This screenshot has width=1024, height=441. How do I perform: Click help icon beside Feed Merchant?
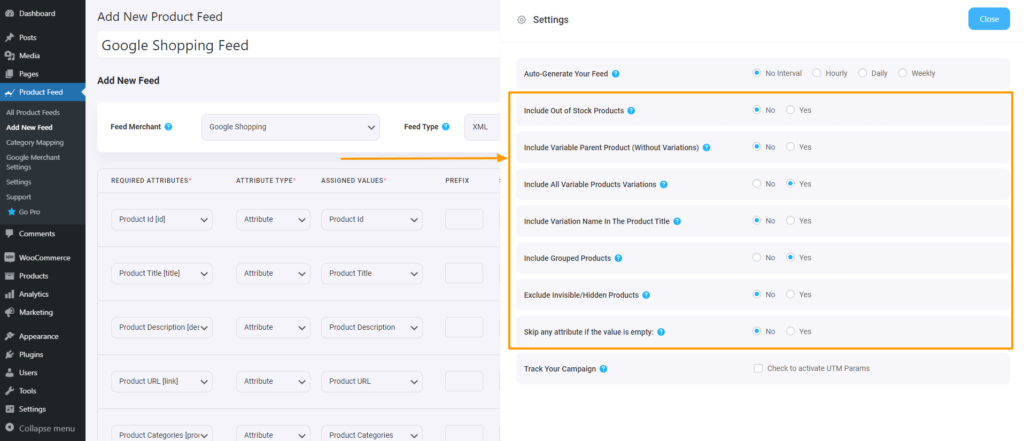tap(168, 127)
